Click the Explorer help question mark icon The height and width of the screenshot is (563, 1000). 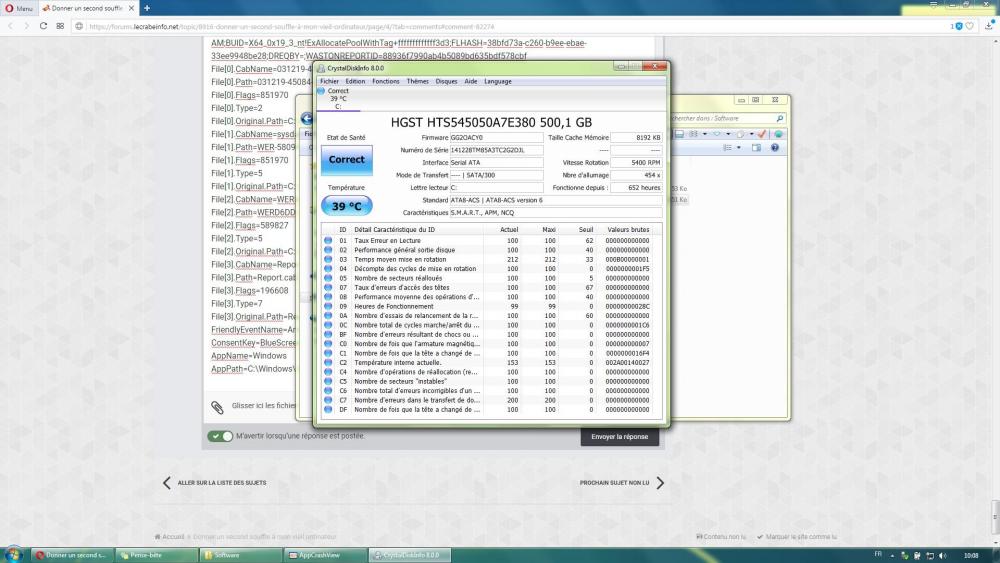pos(773,147)
